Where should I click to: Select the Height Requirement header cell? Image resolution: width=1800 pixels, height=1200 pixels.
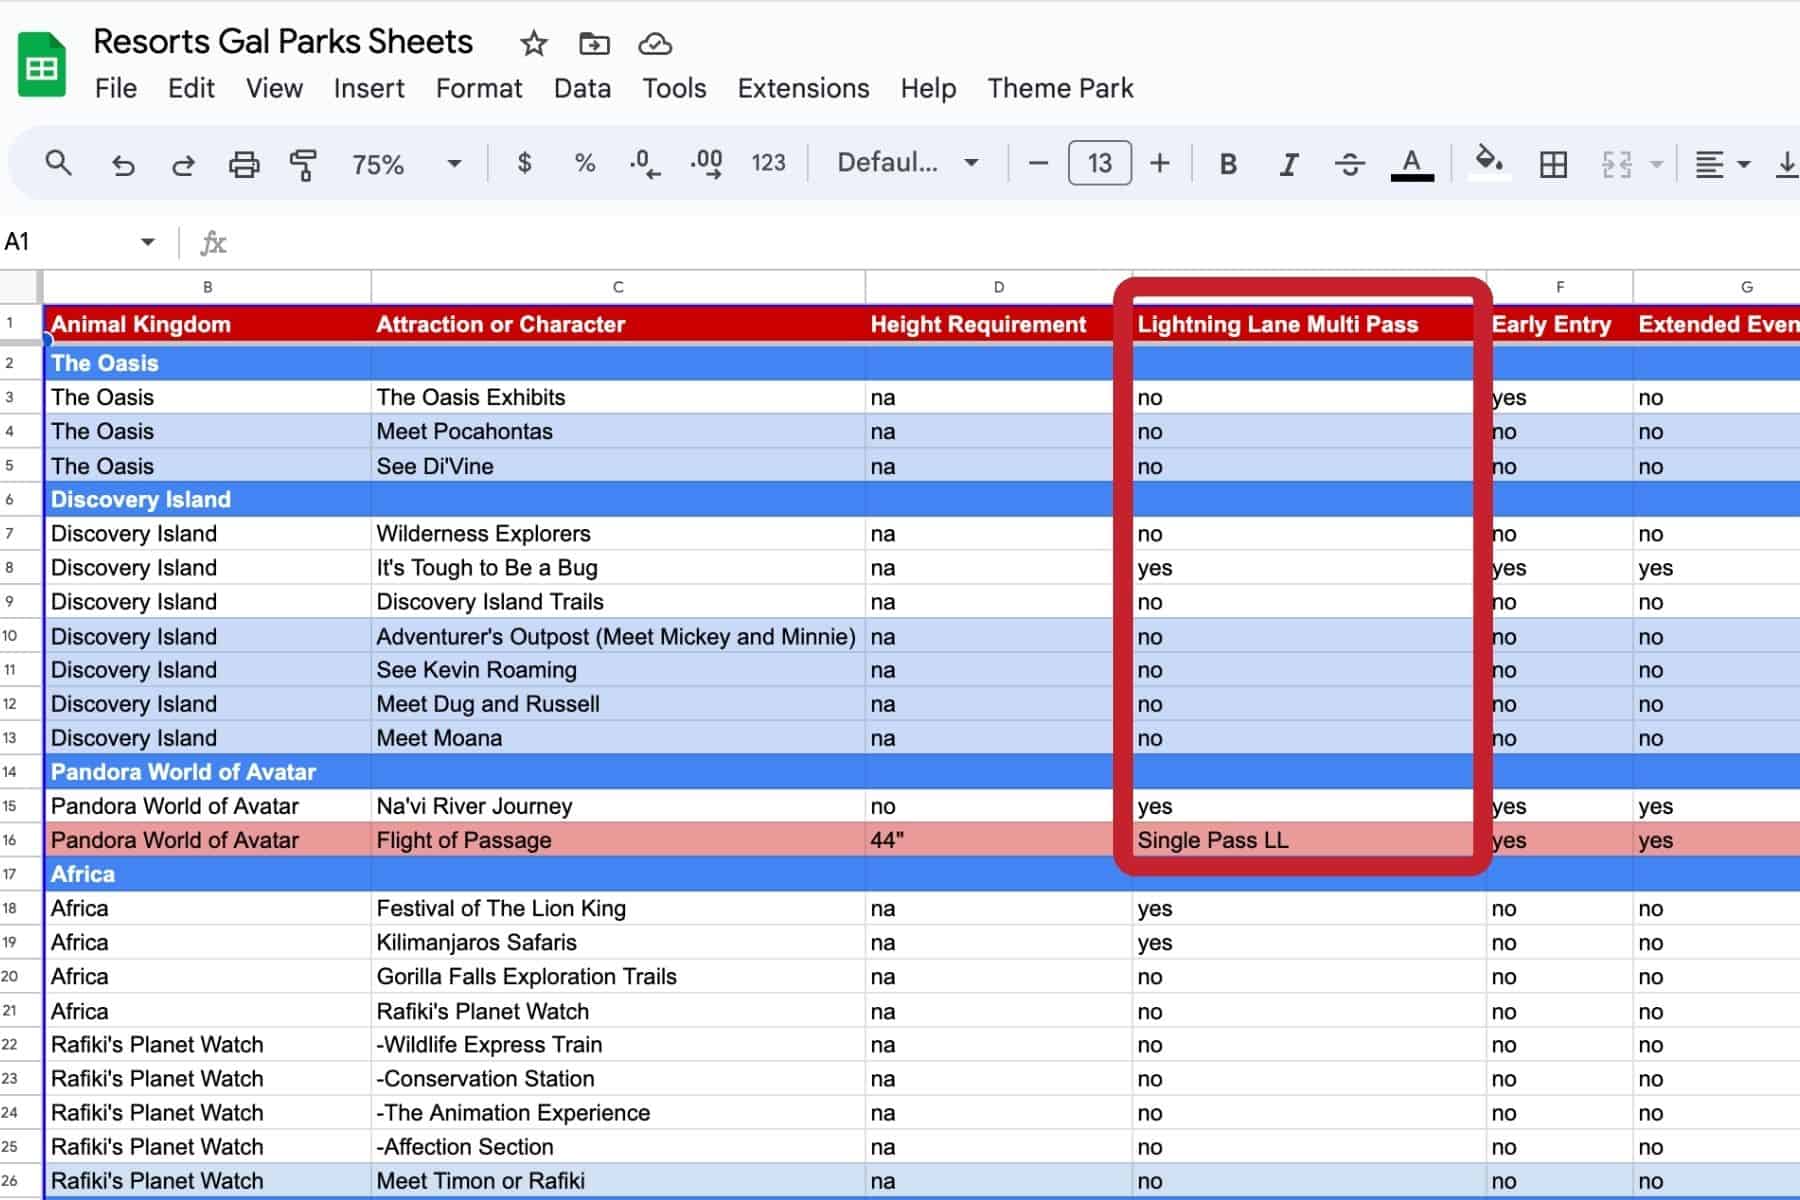point(998,324)
